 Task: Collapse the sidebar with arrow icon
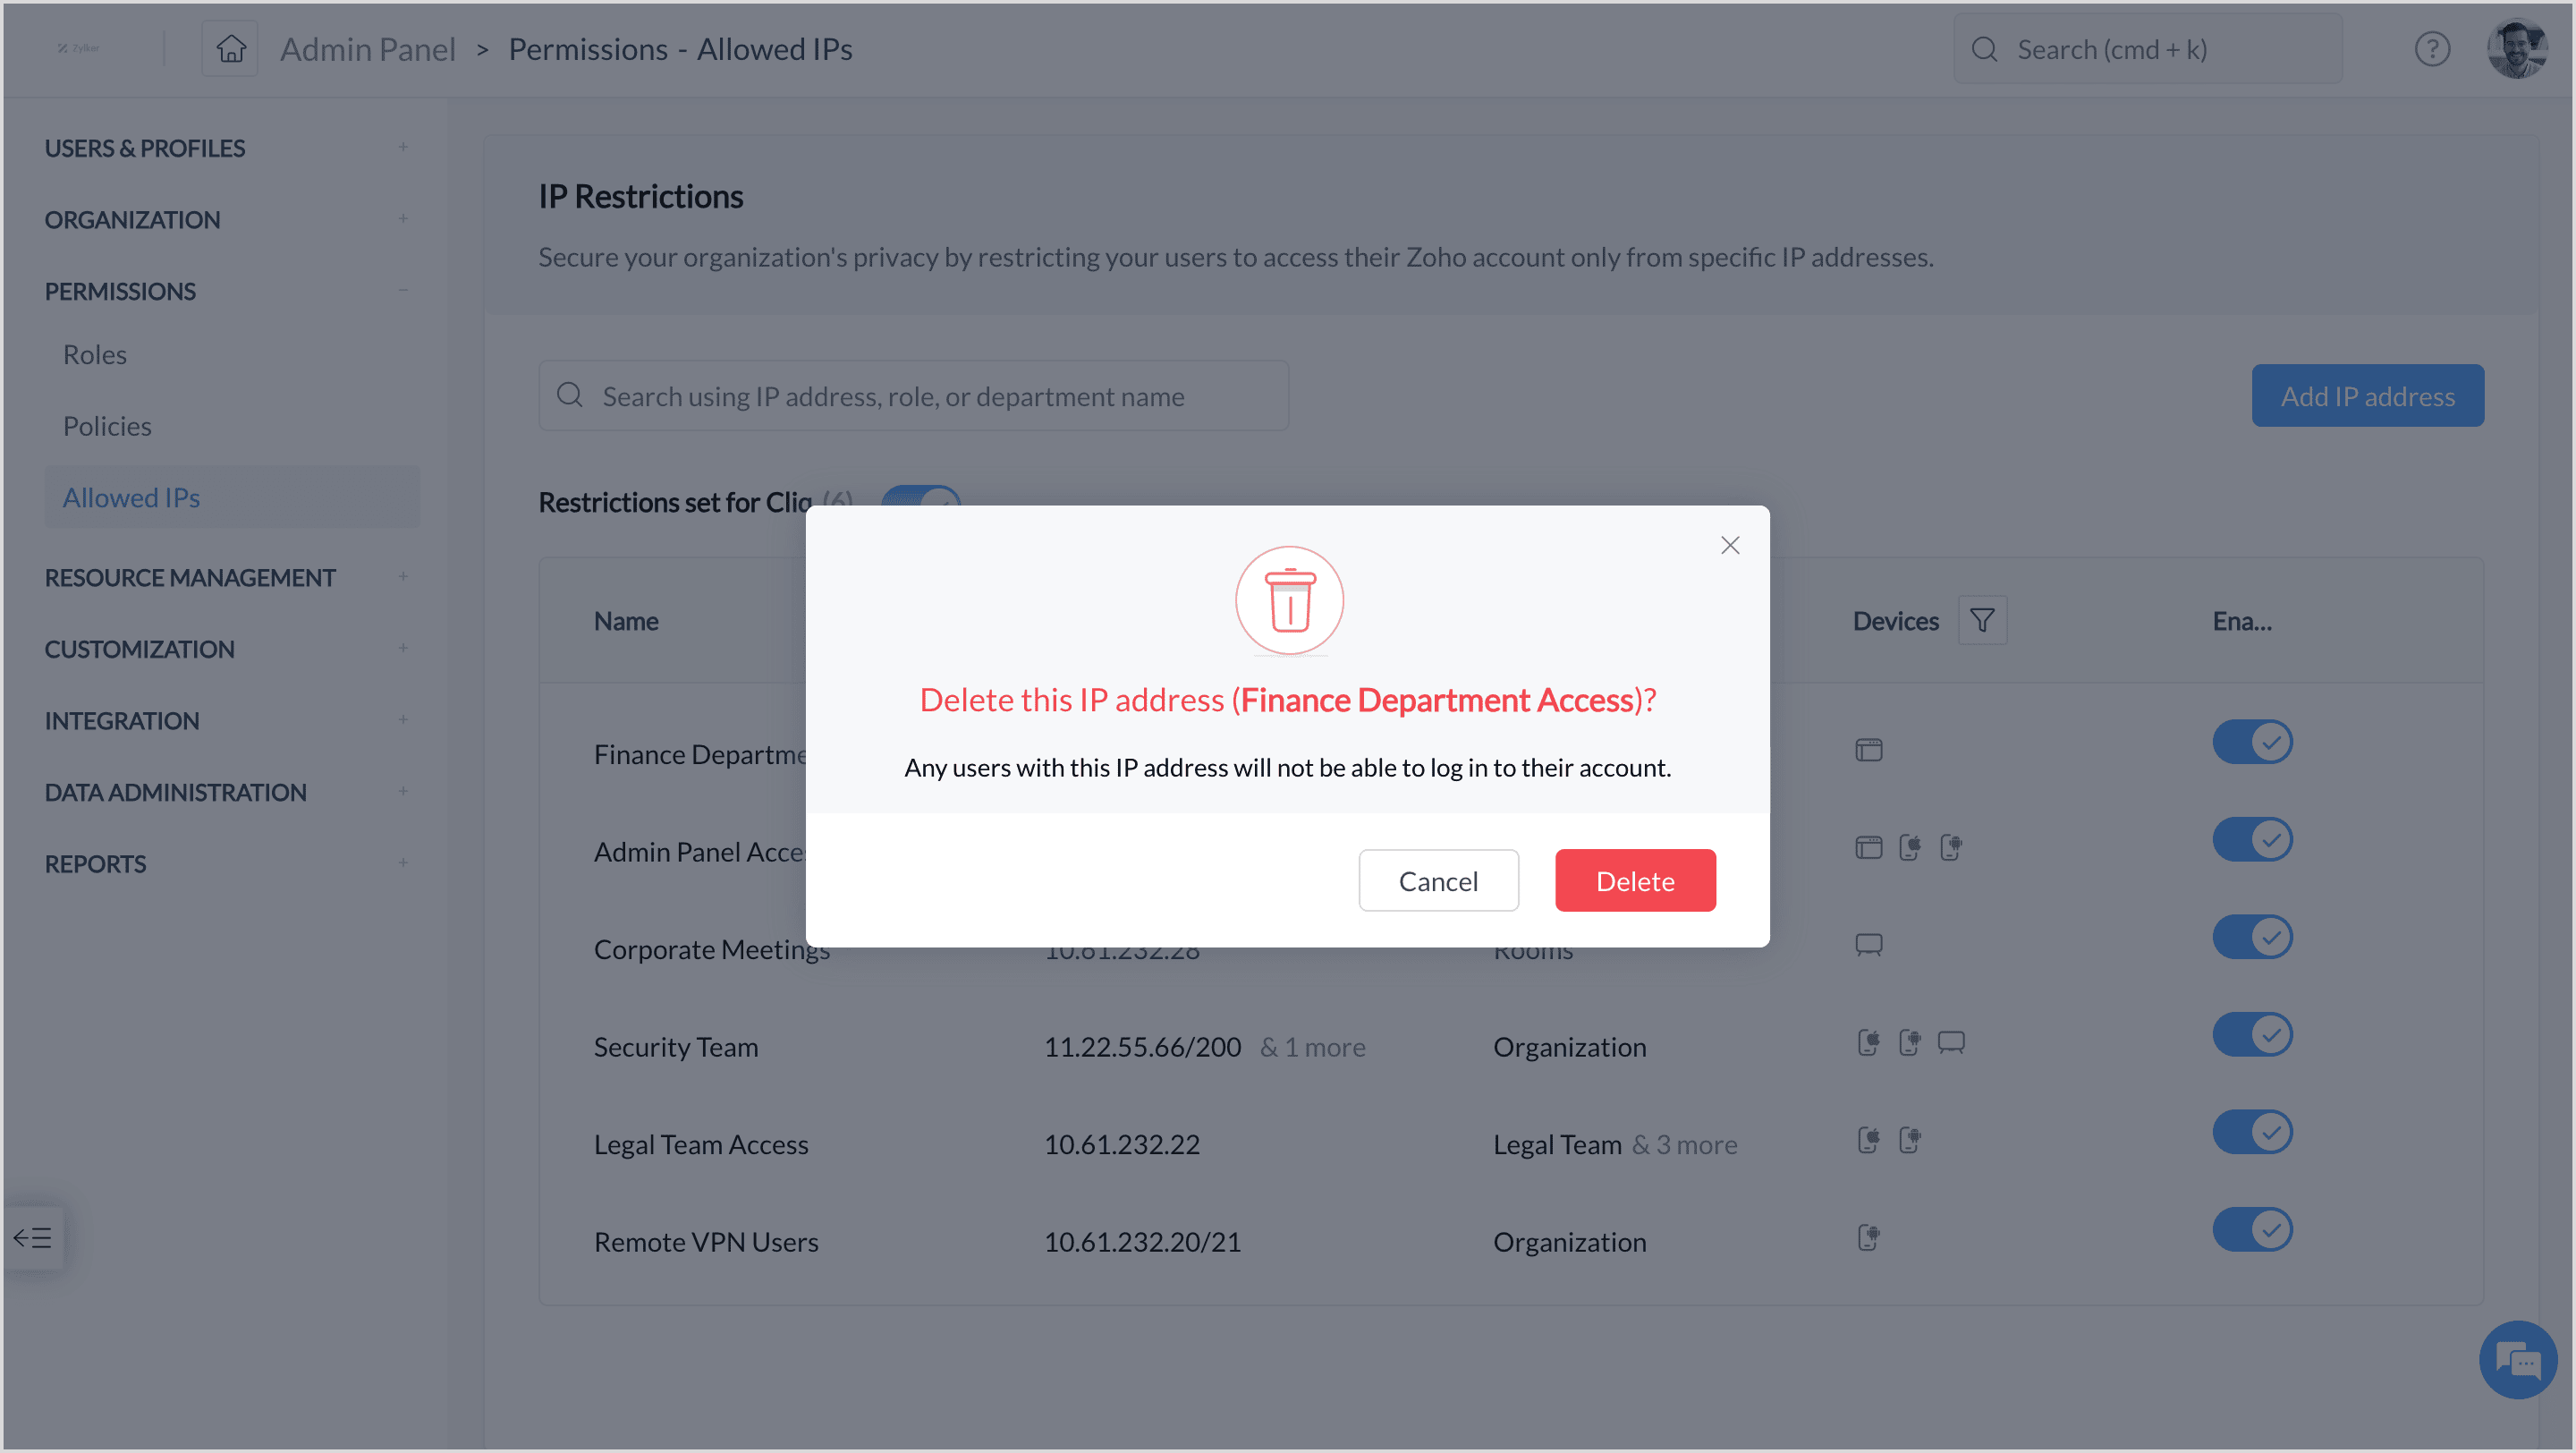click(x=33, y=1237)
